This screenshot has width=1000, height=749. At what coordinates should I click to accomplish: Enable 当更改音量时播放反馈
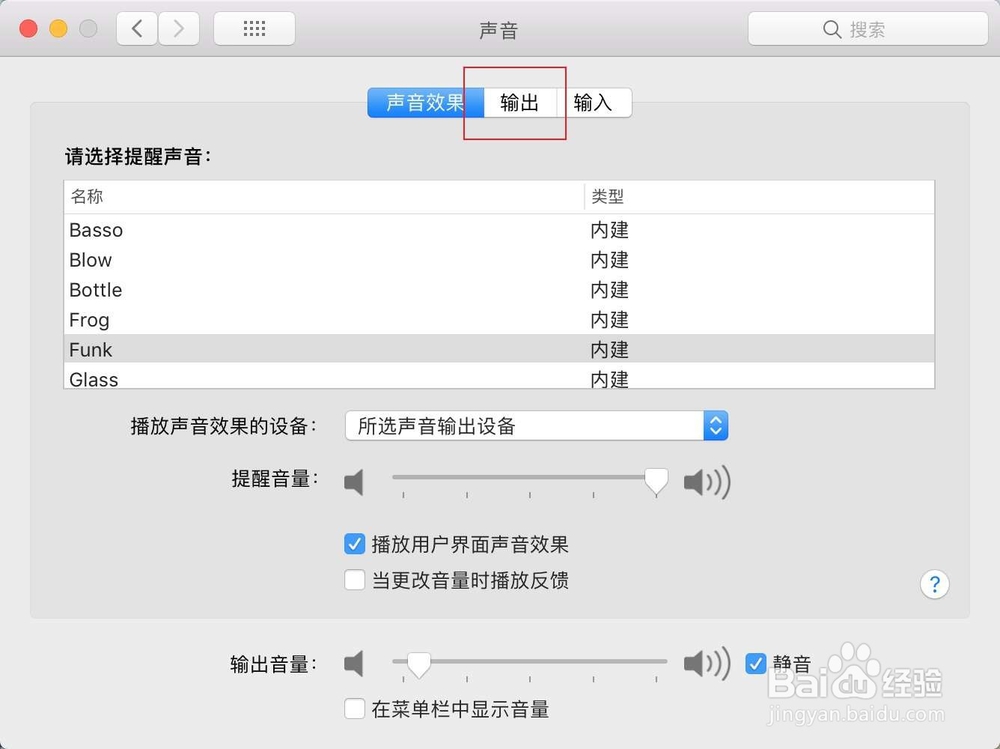pyautogui.click(x=355, y=581)
